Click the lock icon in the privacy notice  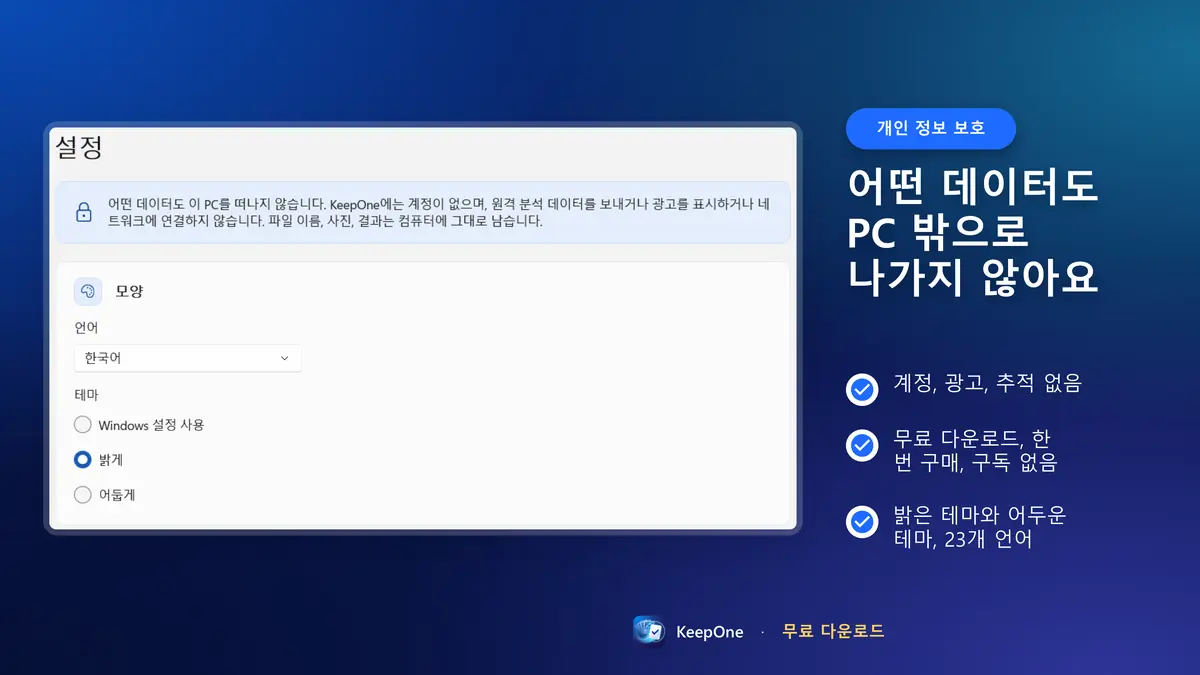coord(84,212)
